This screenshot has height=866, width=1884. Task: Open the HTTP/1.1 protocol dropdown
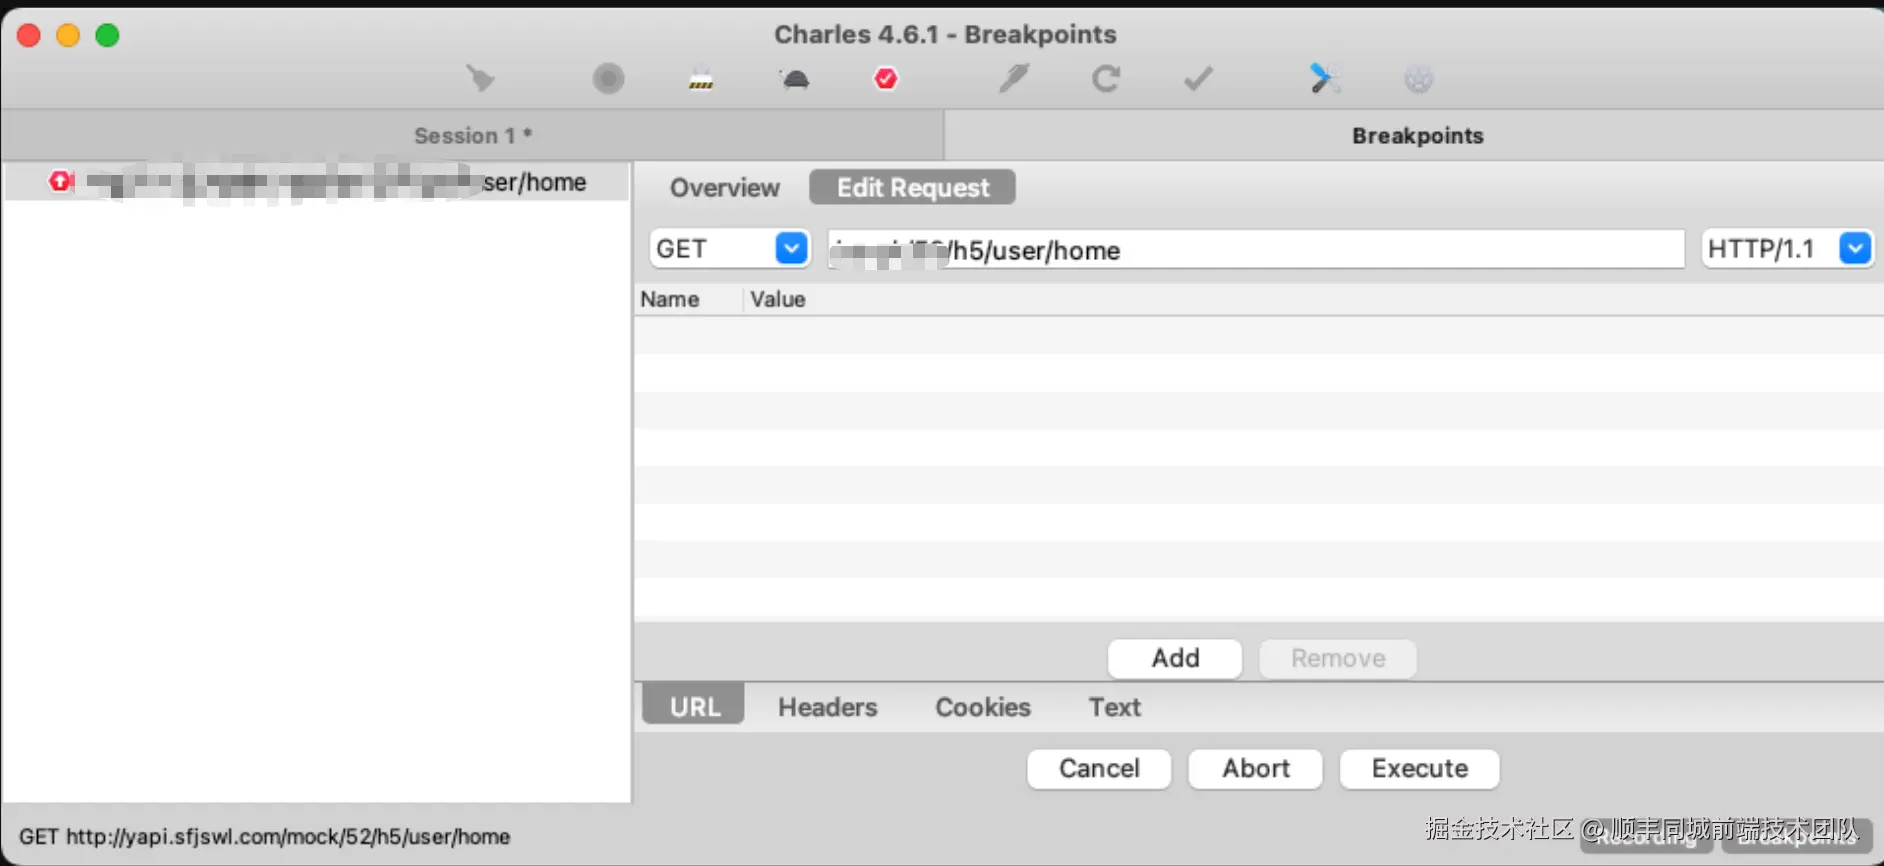click(1787, 248)
